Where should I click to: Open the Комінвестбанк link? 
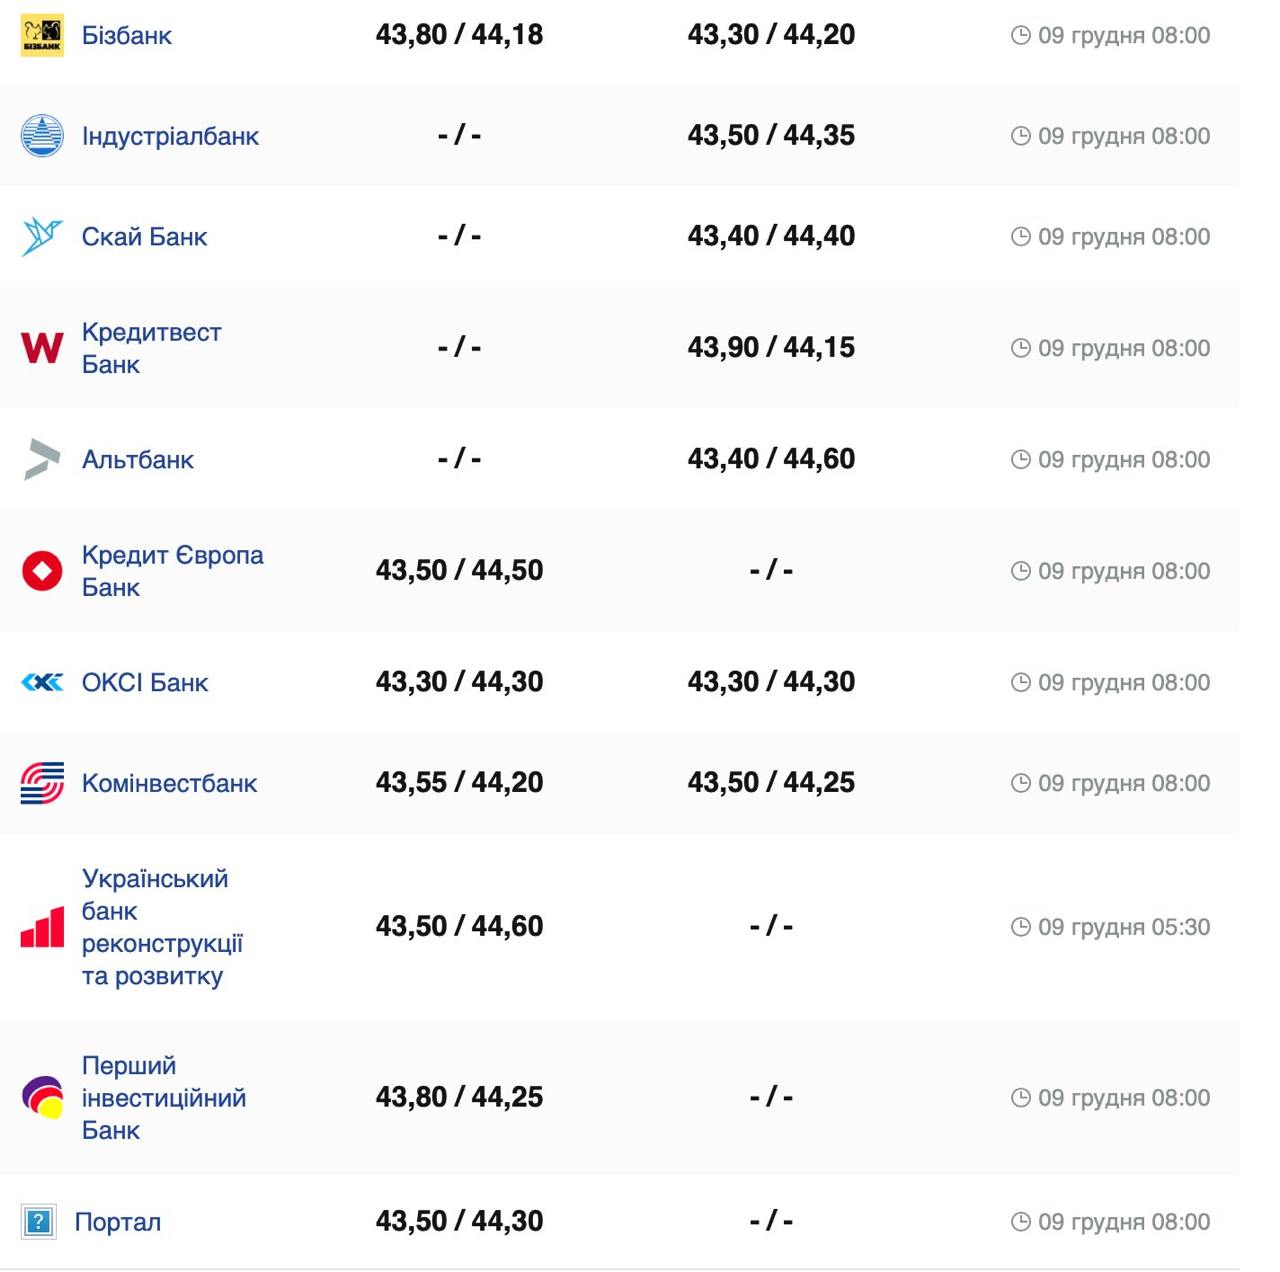(x=169, y=783)
